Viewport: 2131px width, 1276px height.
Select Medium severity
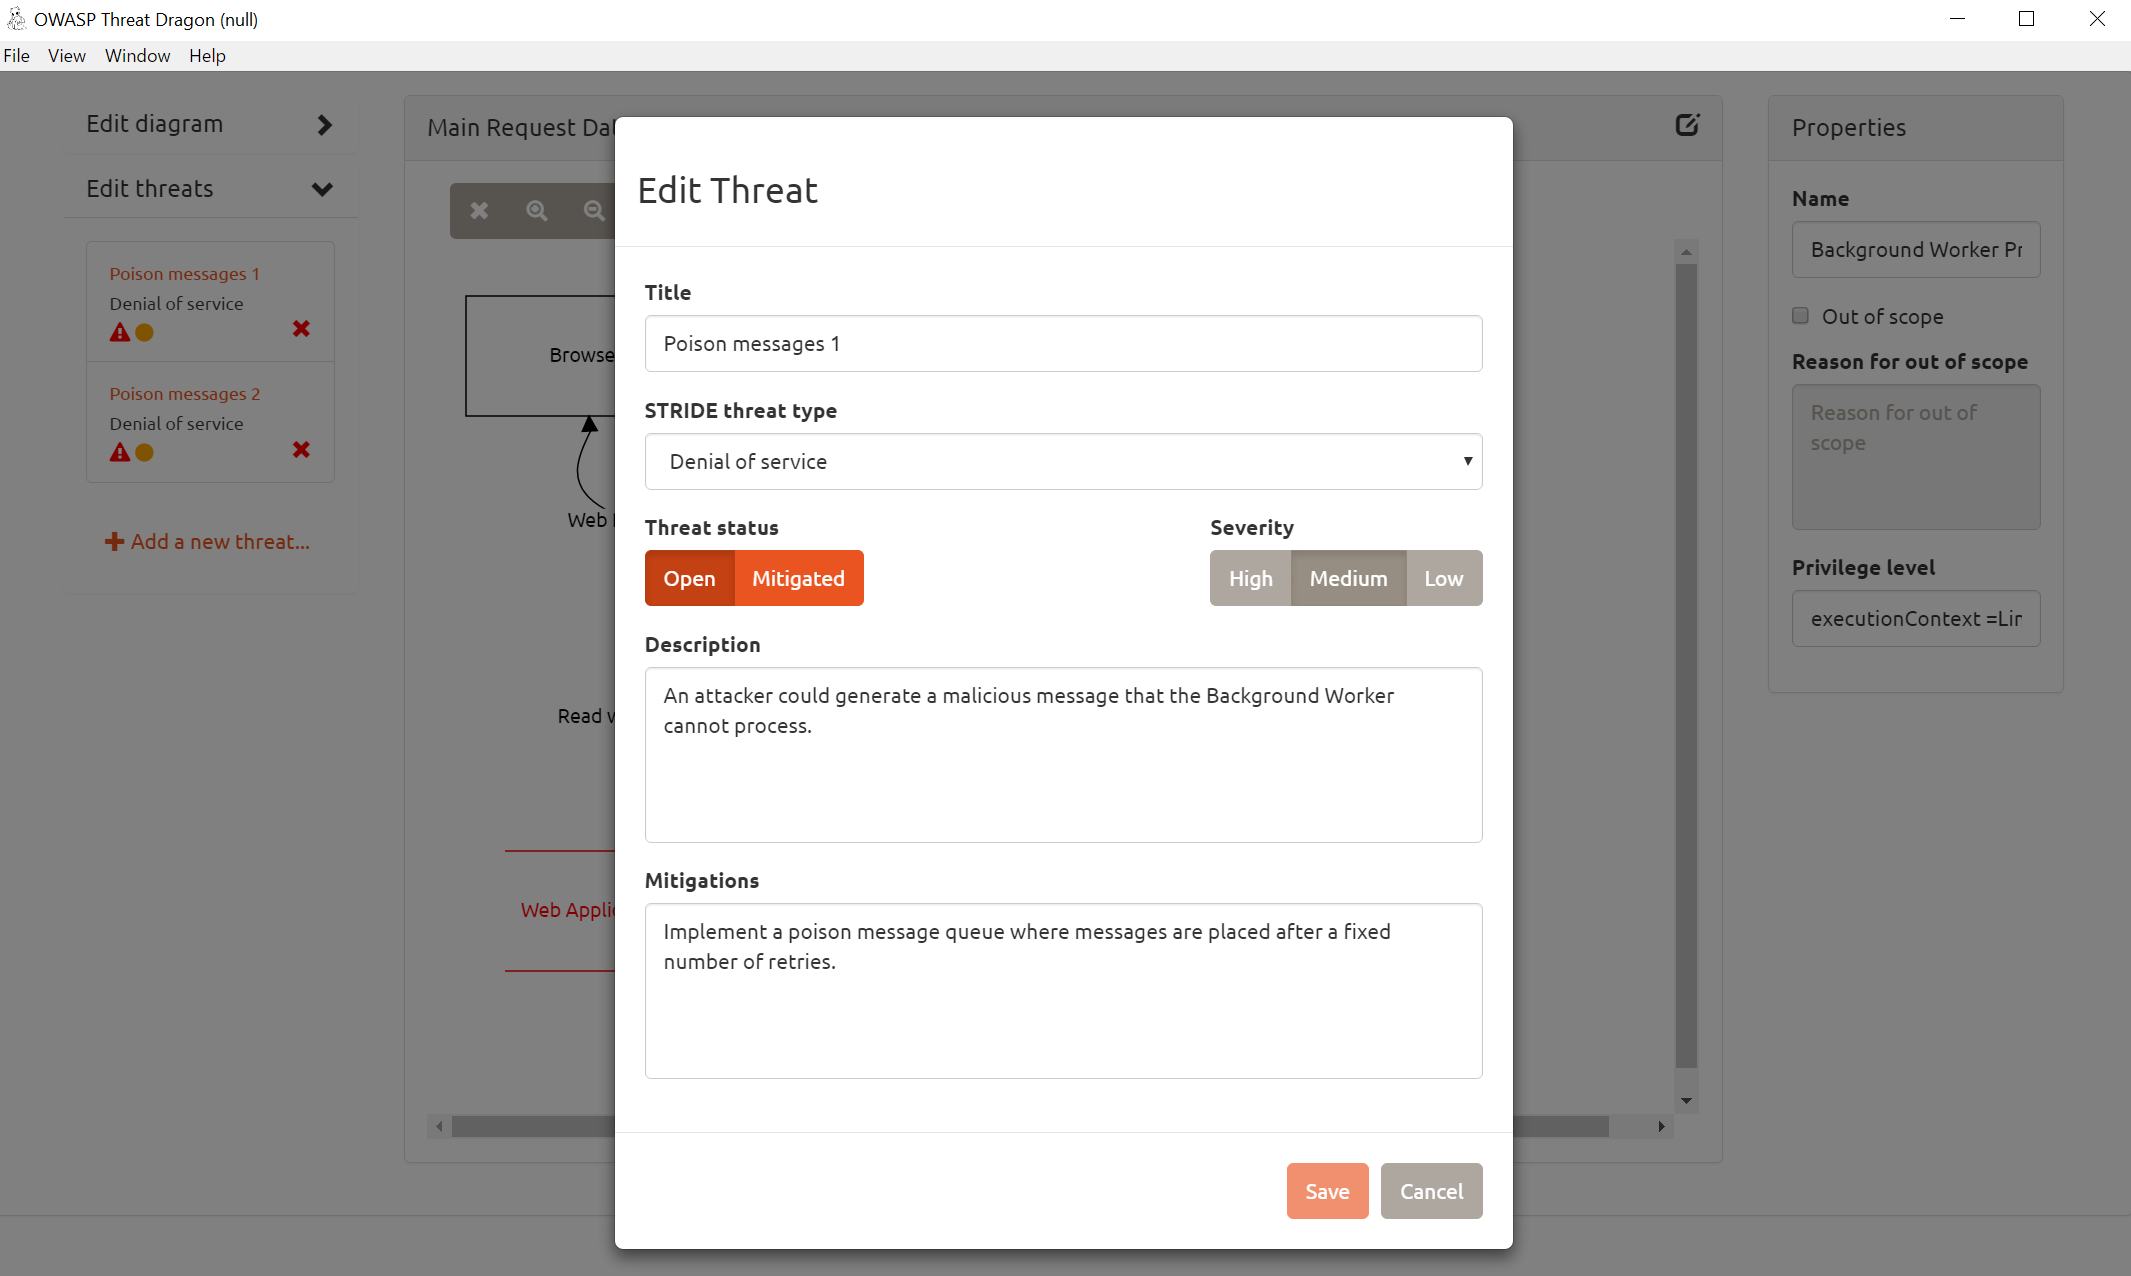[x=1348, y=578]
